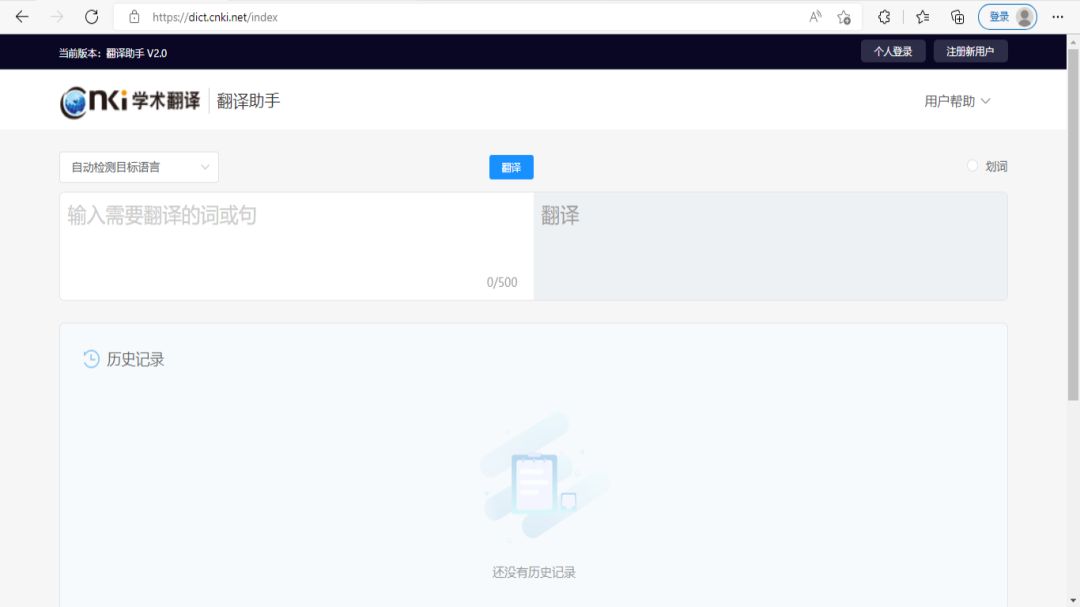Click the browser profile 登录 button

[x=1007, y=17]
